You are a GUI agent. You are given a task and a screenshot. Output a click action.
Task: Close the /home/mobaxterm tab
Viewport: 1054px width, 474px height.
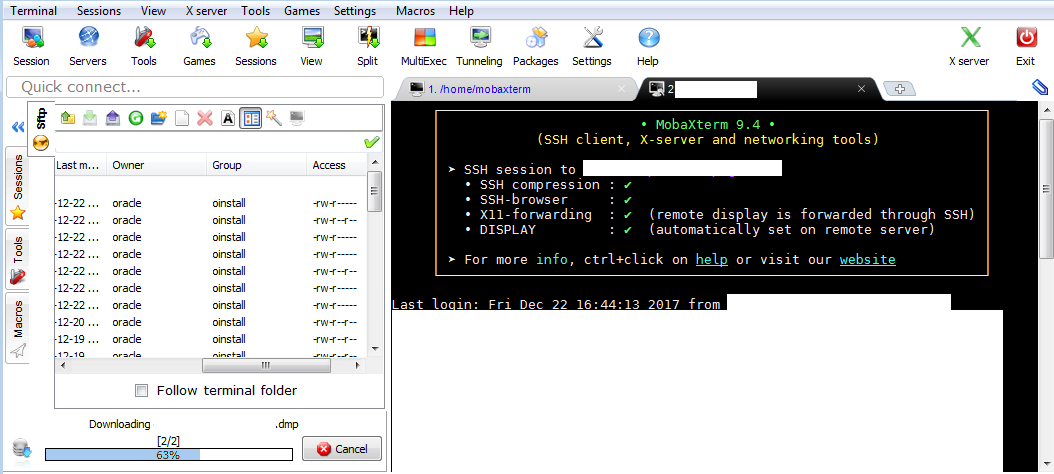click(x=622, y=89)
